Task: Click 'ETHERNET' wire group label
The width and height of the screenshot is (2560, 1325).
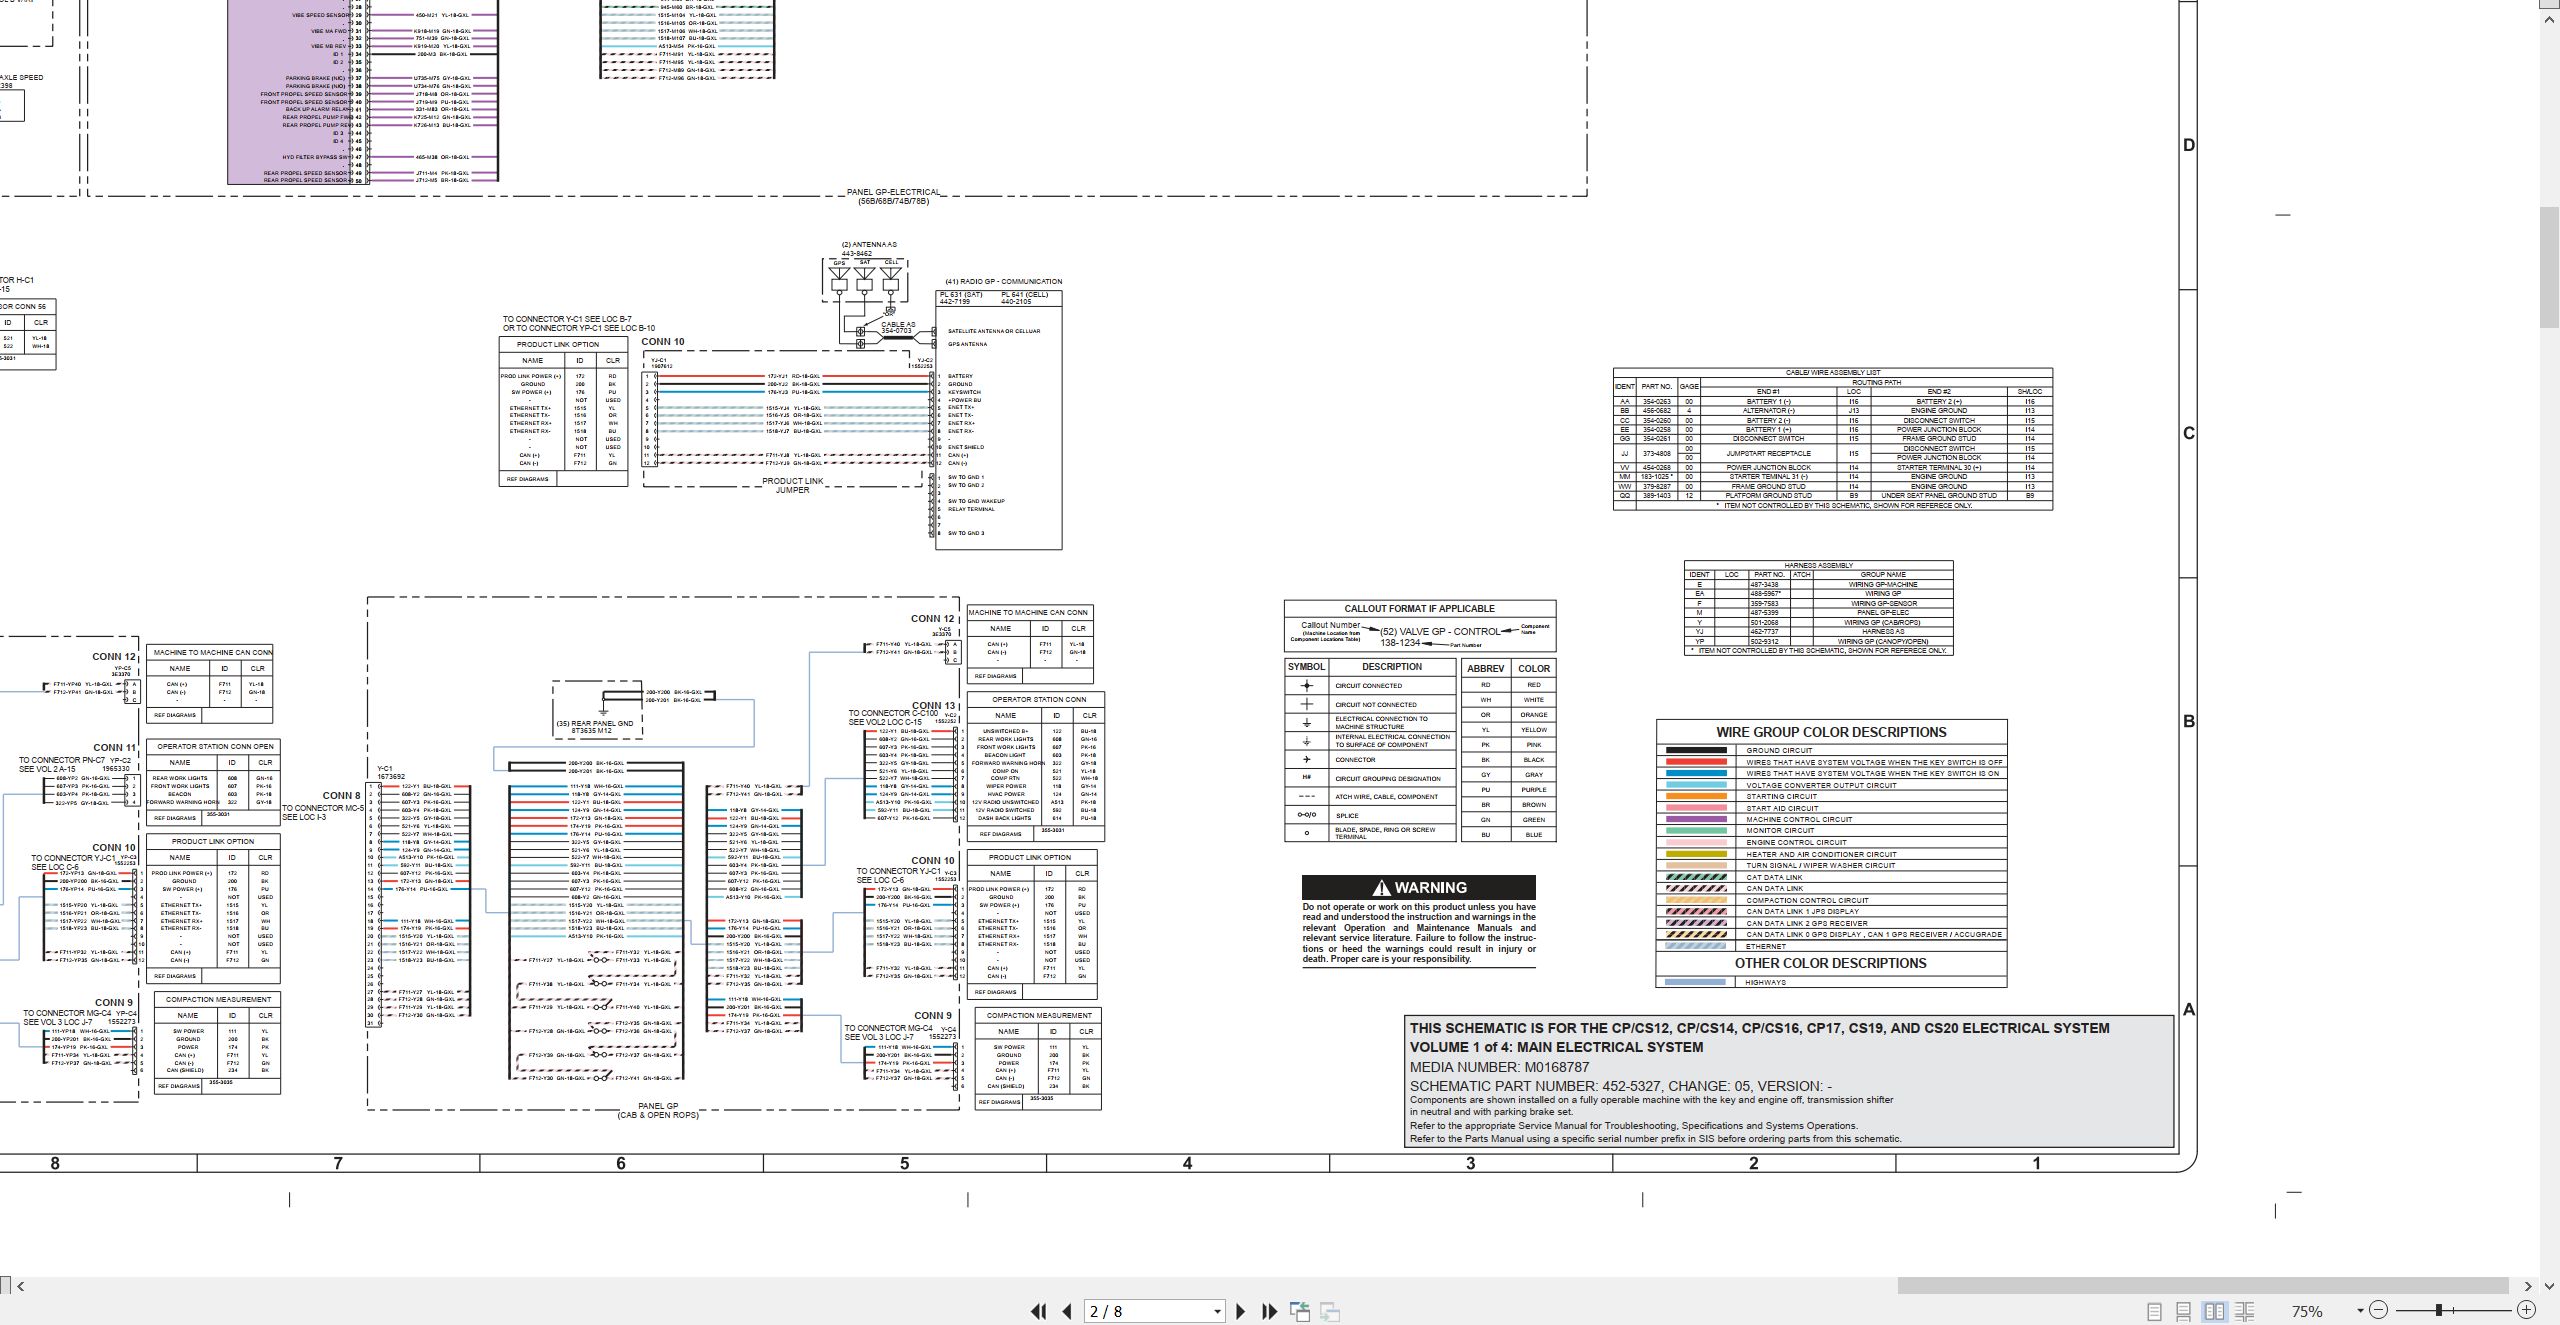Action: pyautogui.click(x=1766, y=946)
